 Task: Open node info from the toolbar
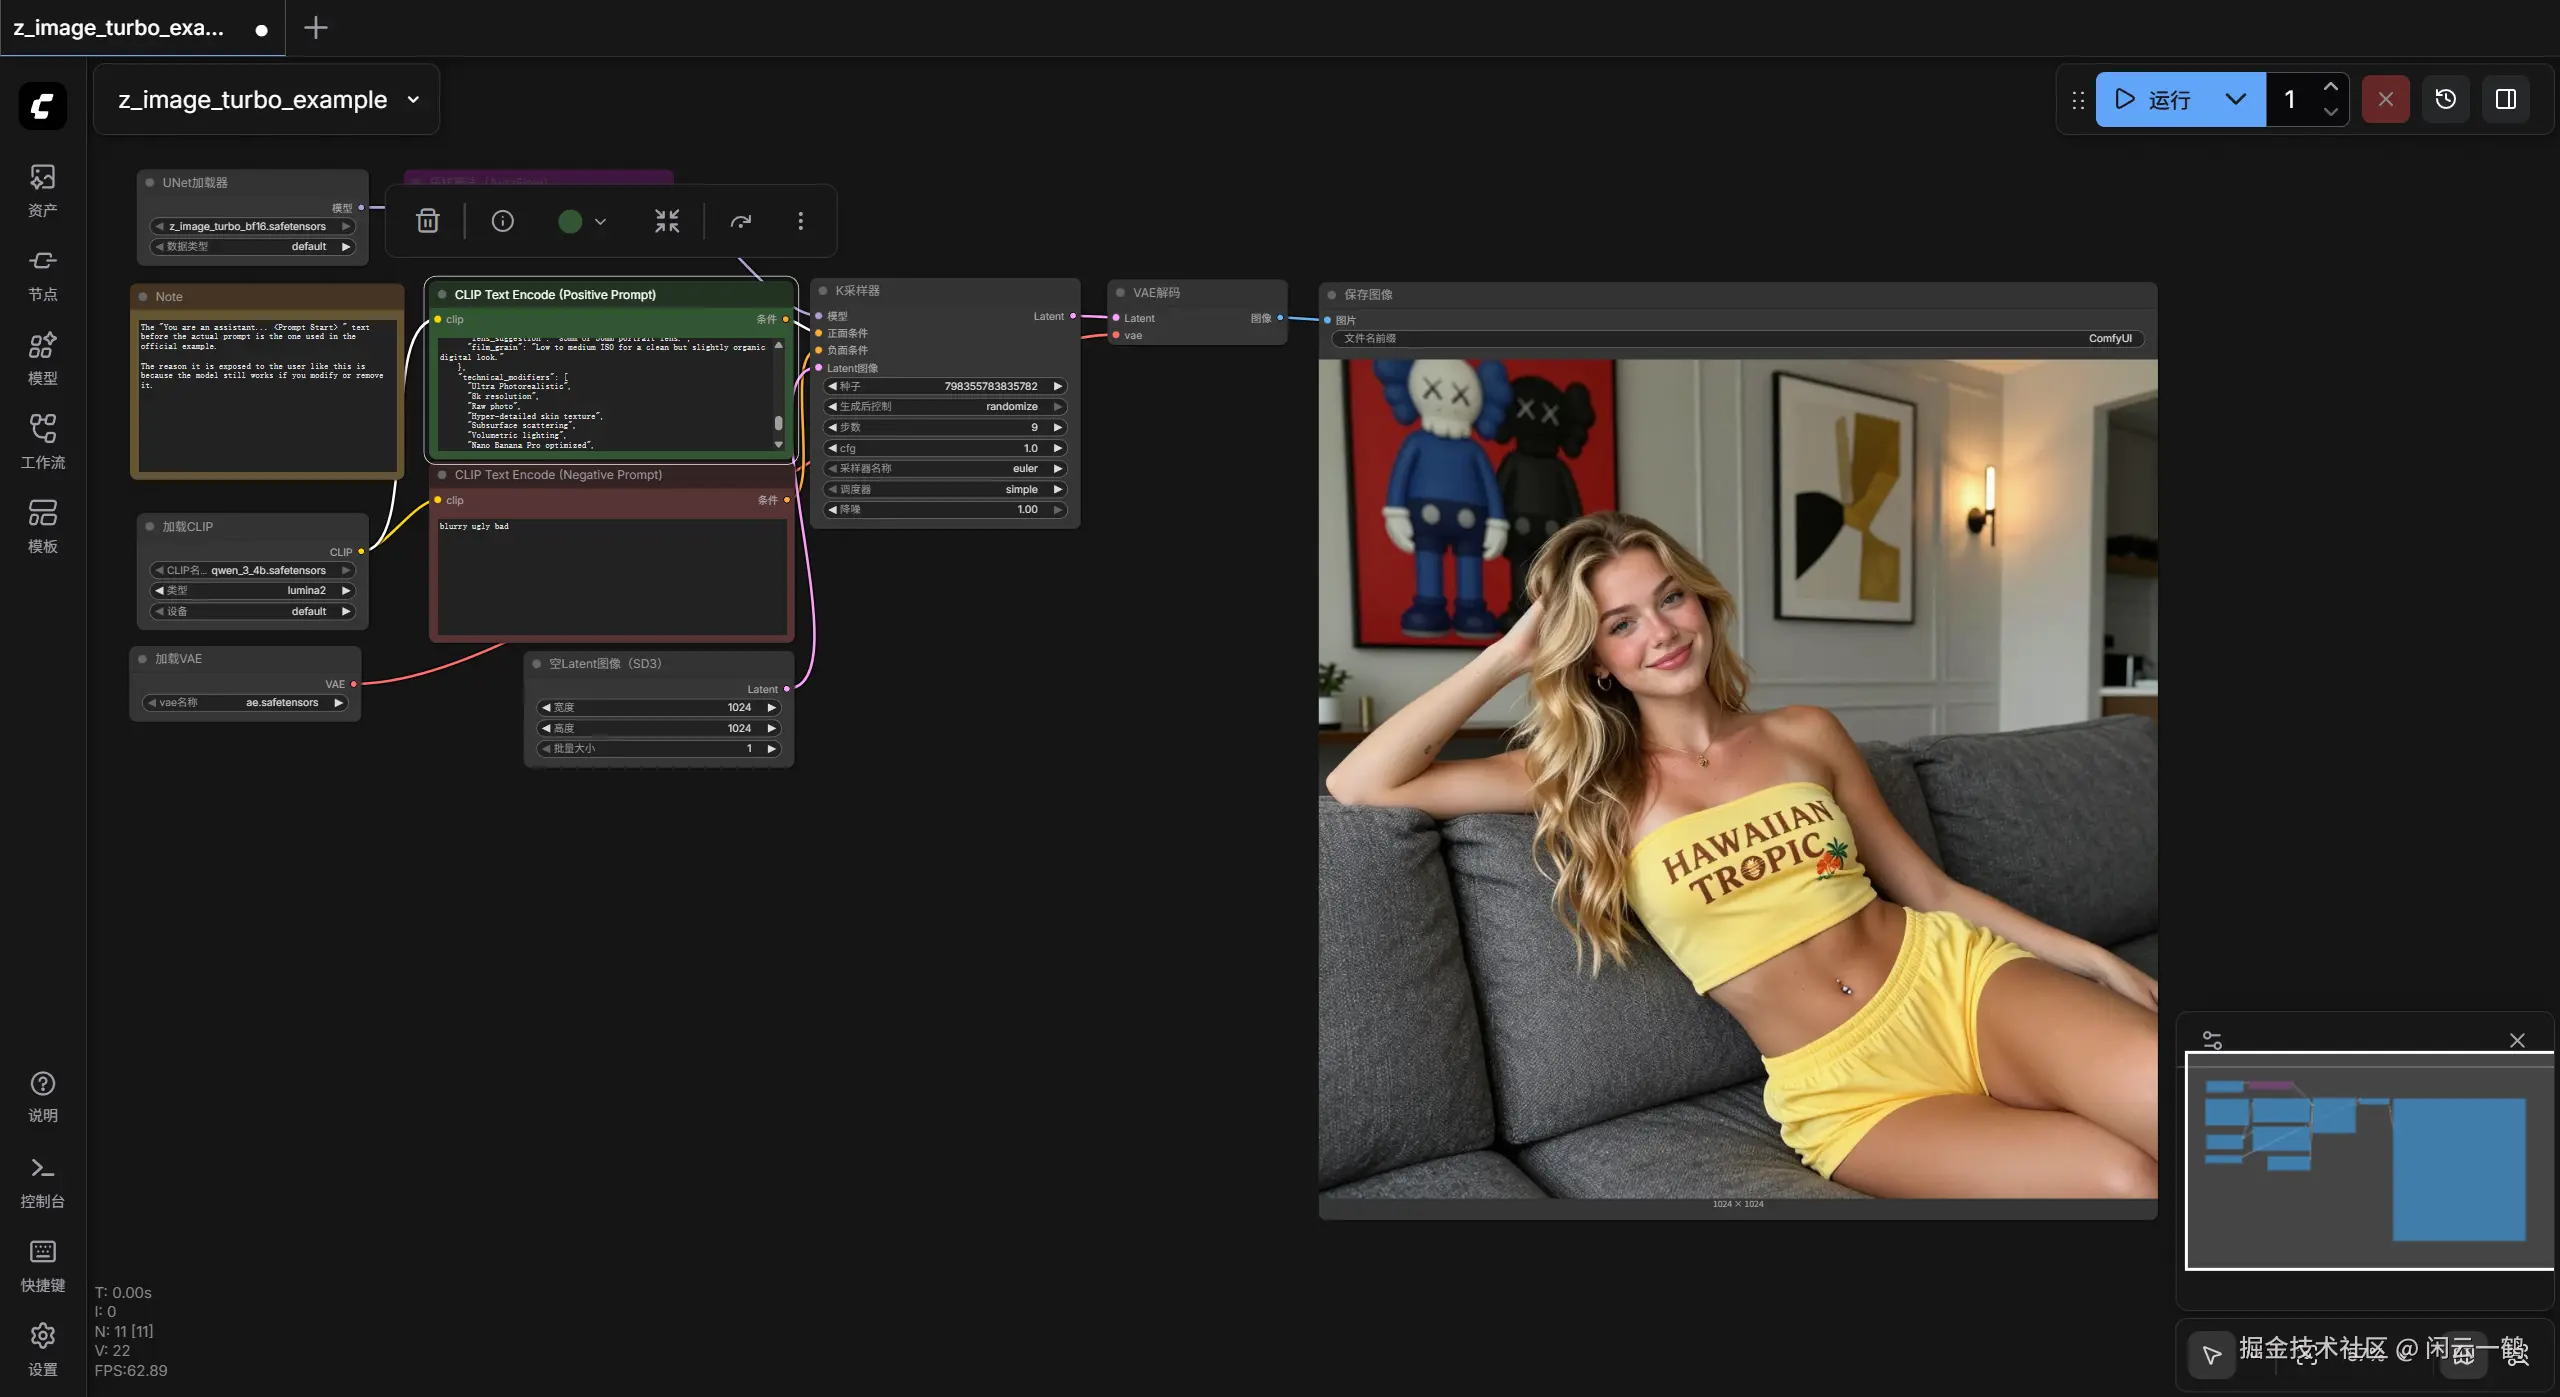pyautogui.click(x=503, y=221)
